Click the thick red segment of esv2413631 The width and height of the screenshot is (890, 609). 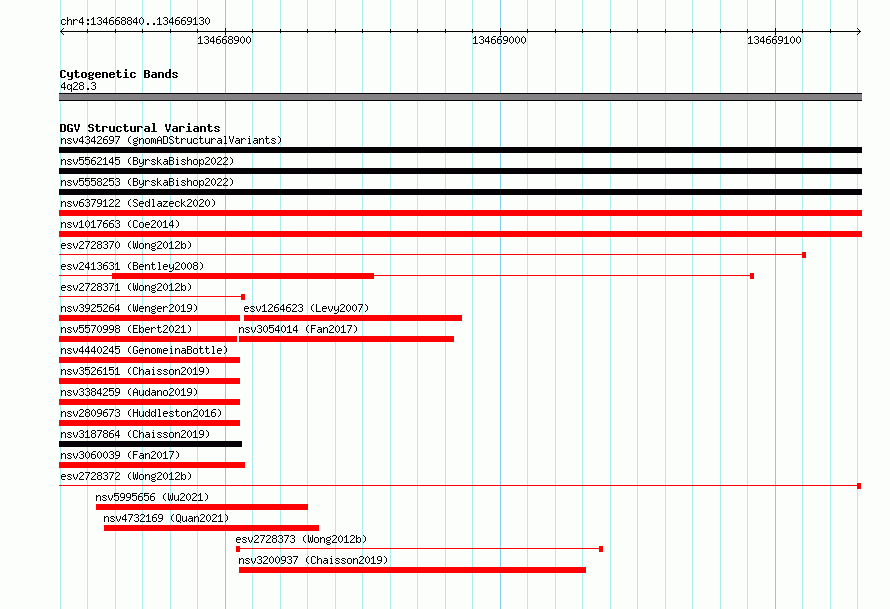coord(243,276)
